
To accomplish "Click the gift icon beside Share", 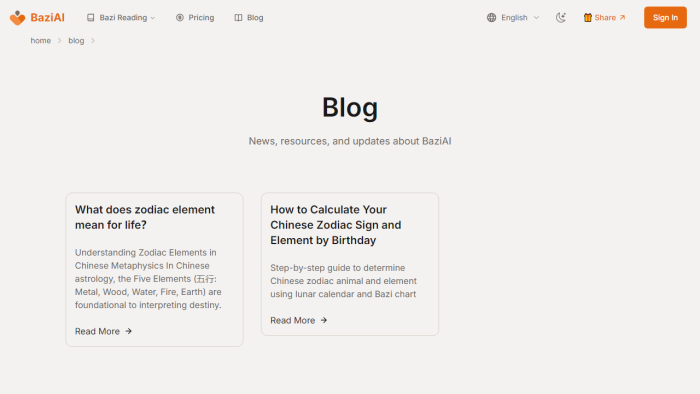I will [588, 17].
